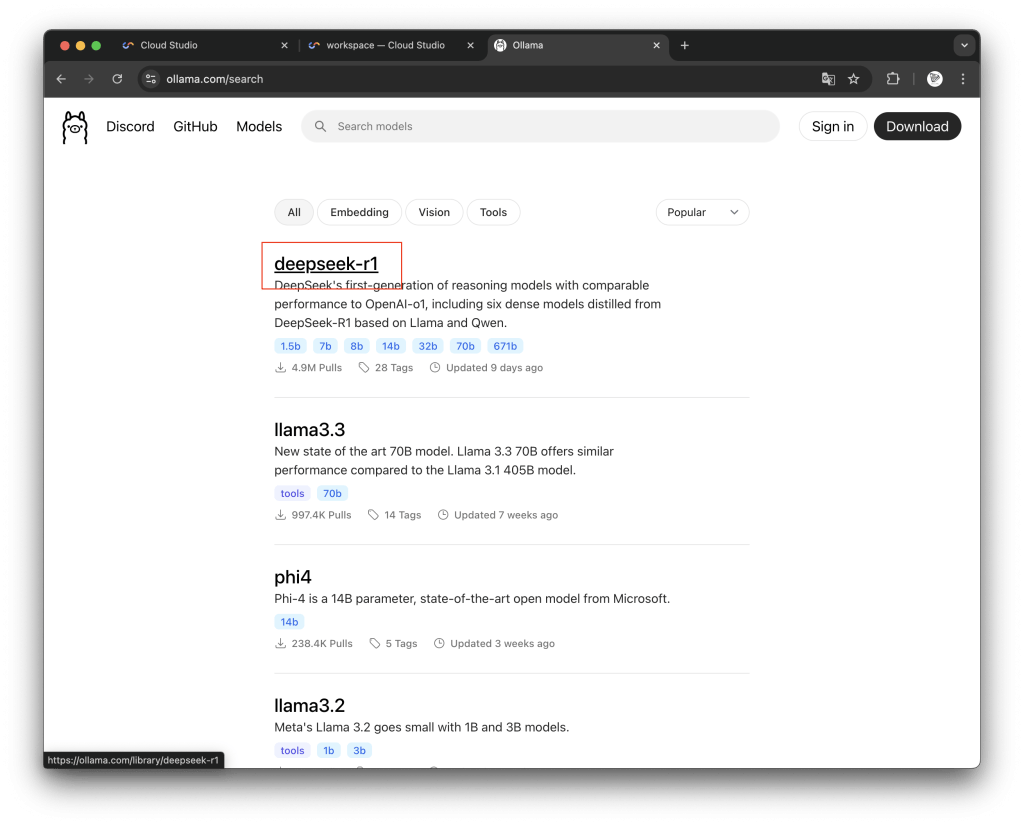Click the 5 Tags text

tap(401, 644)
